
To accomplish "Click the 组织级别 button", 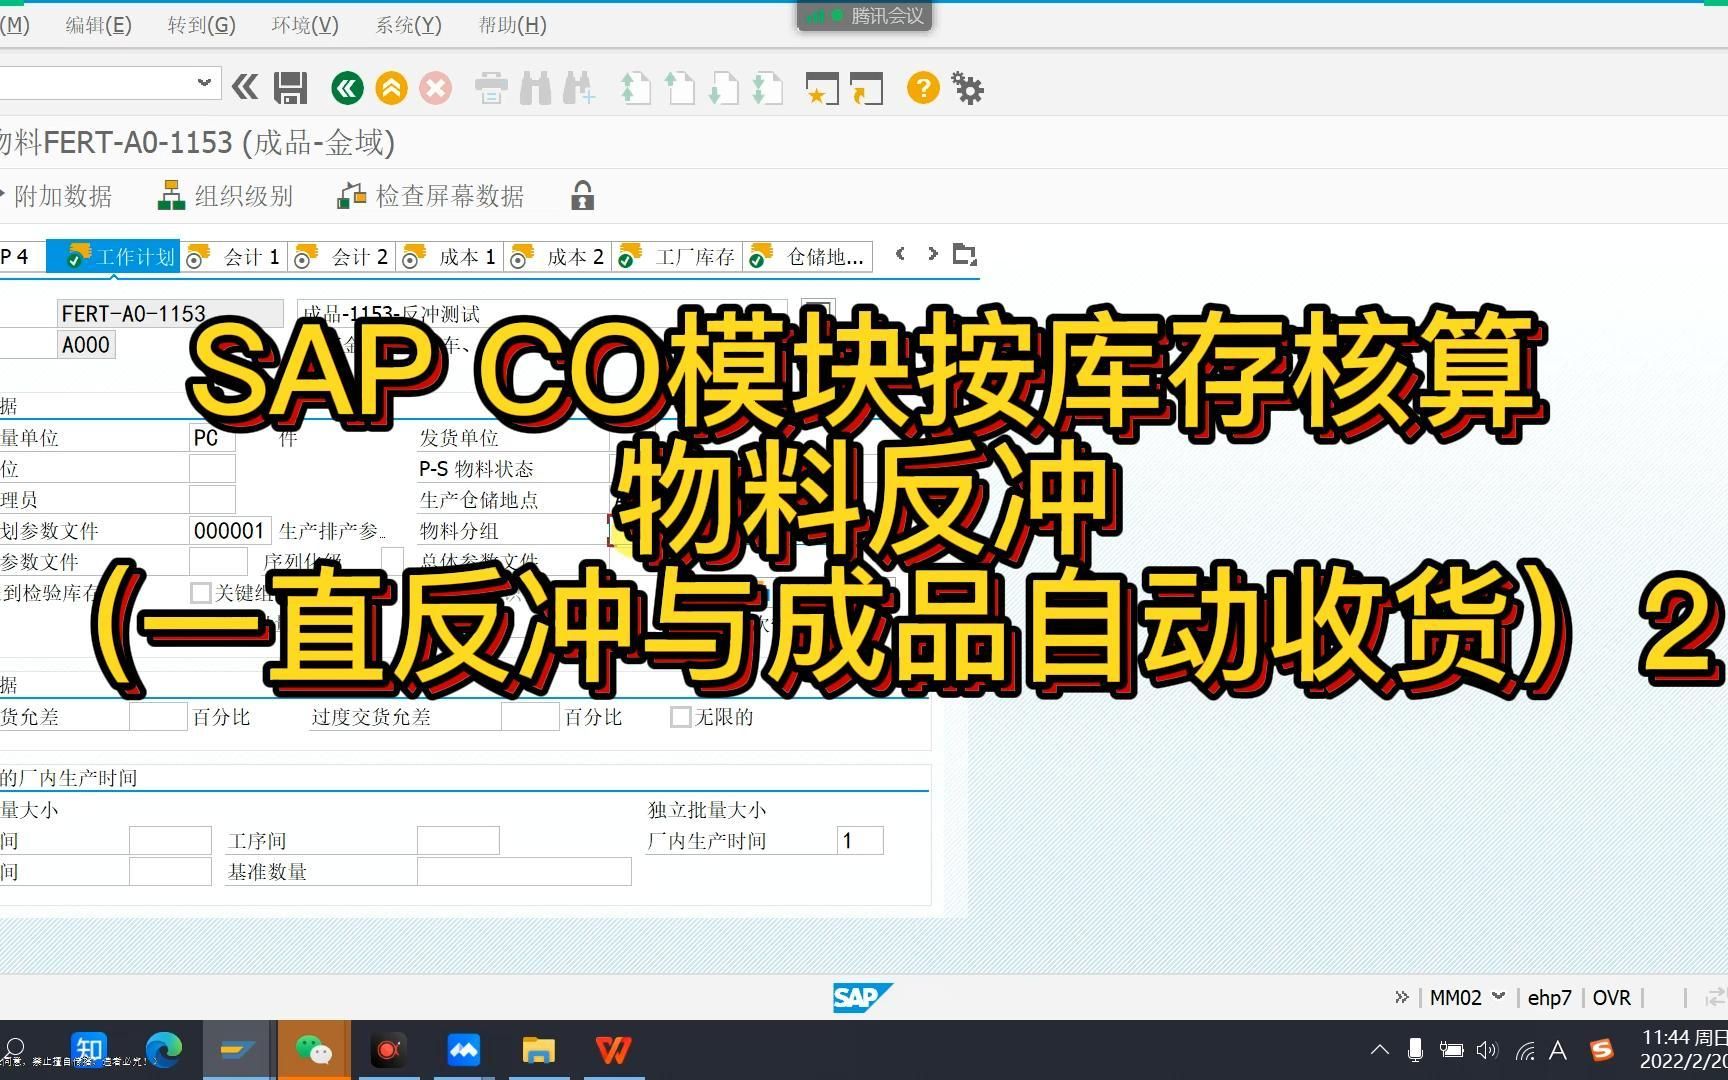I will coord(225,196).
